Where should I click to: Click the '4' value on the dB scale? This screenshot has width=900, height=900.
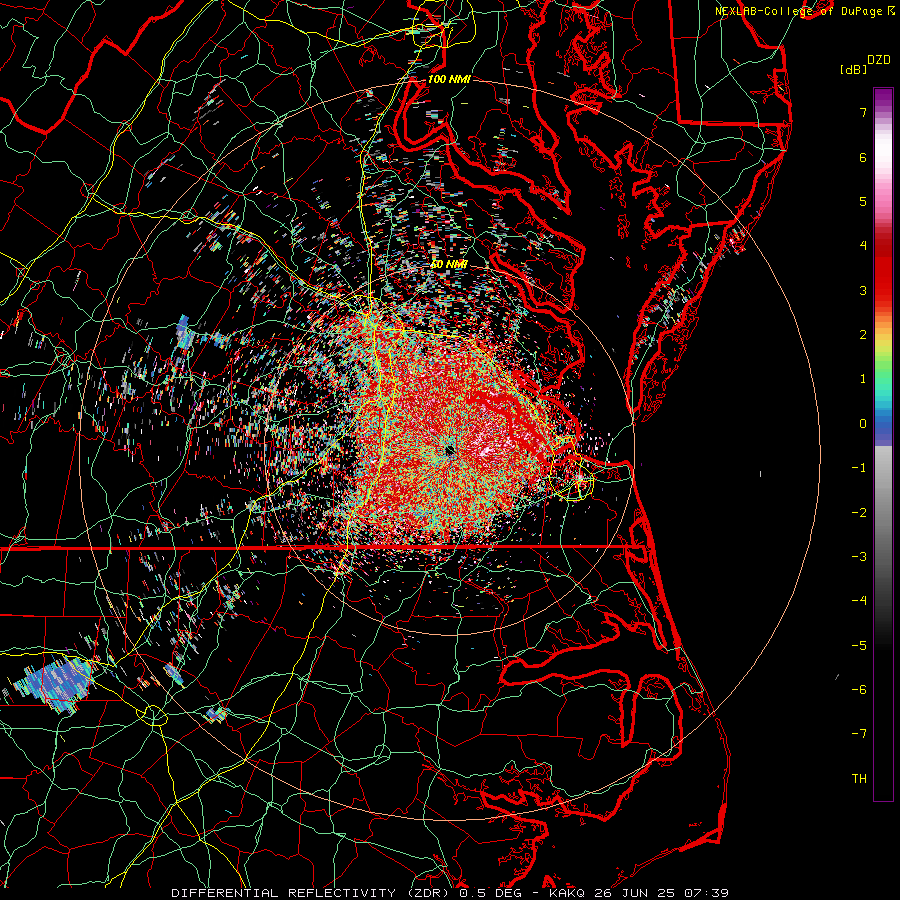[863, 246]
